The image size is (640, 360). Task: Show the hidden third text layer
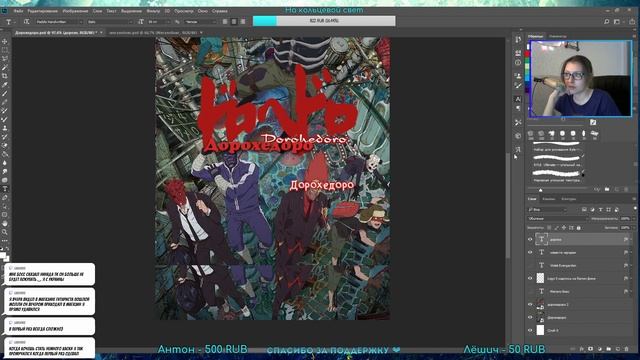[x=530, y=266]
